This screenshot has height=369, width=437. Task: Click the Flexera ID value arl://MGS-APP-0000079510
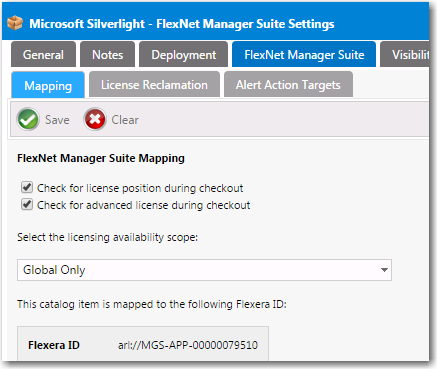(x=188, y=345)
